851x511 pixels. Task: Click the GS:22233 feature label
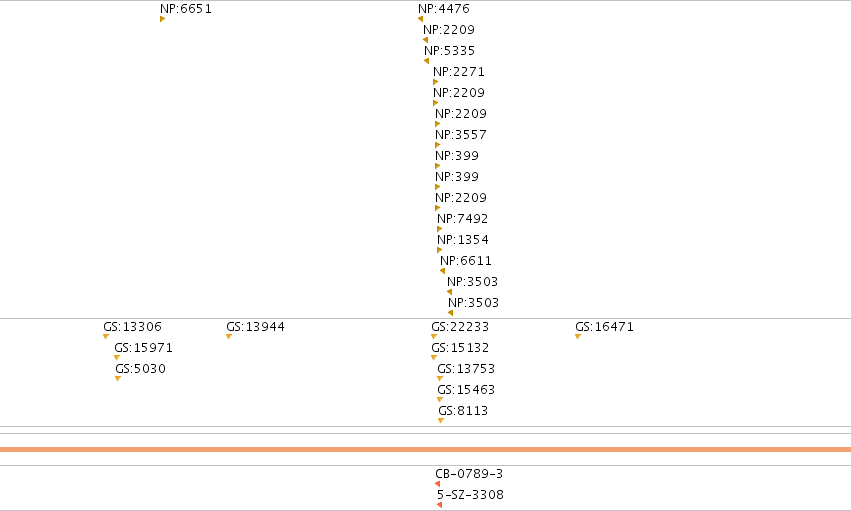click(x=460, y=327)
